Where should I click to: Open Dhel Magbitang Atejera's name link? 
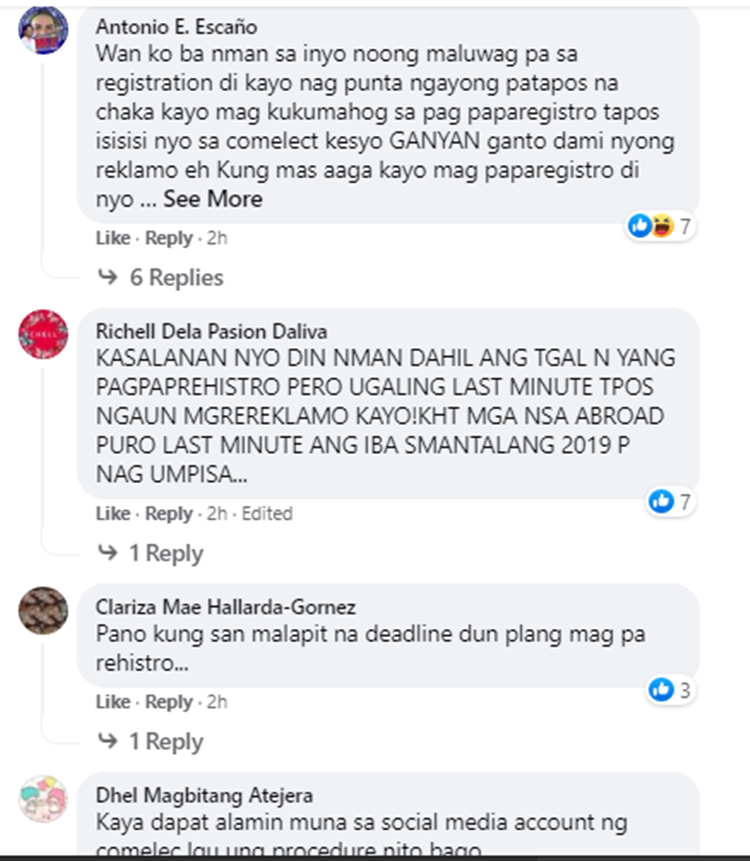[204, 795]
